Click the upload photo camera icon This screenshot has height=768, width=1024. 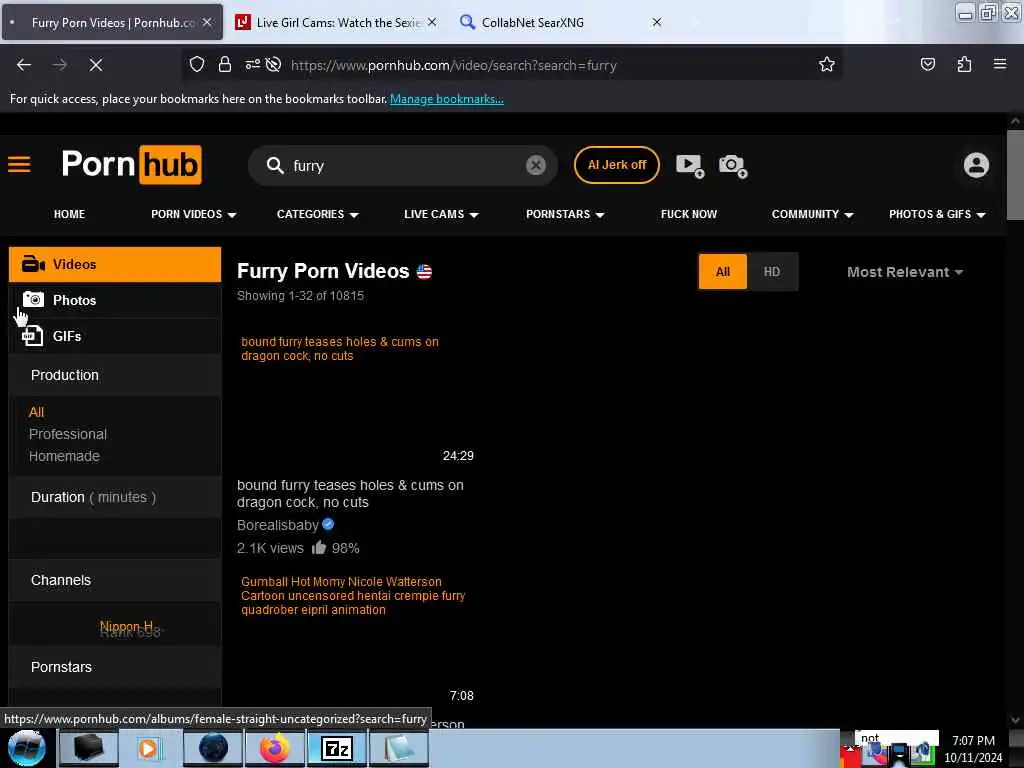(x=733, y=165)
